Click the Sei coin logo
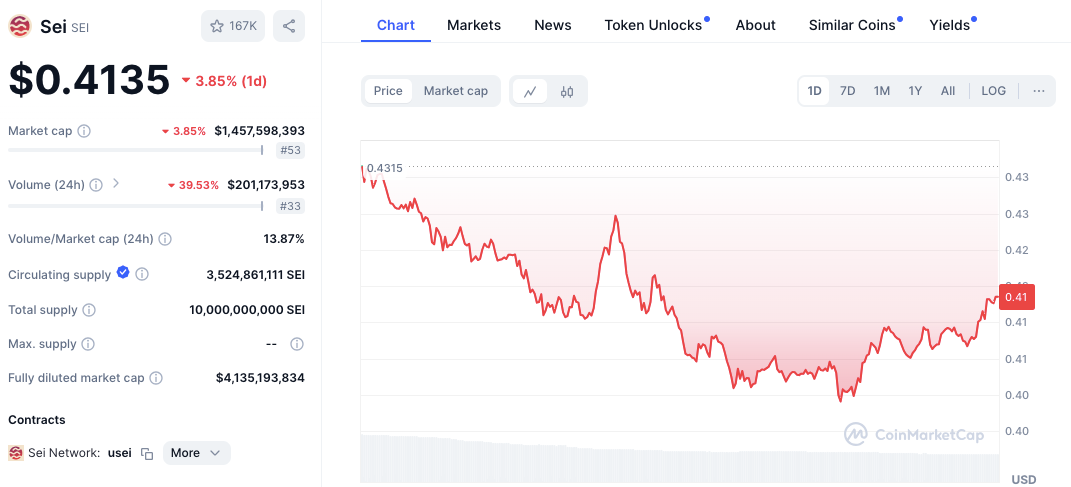Screen dimensions: 1071x487 (x=19, y=26)
